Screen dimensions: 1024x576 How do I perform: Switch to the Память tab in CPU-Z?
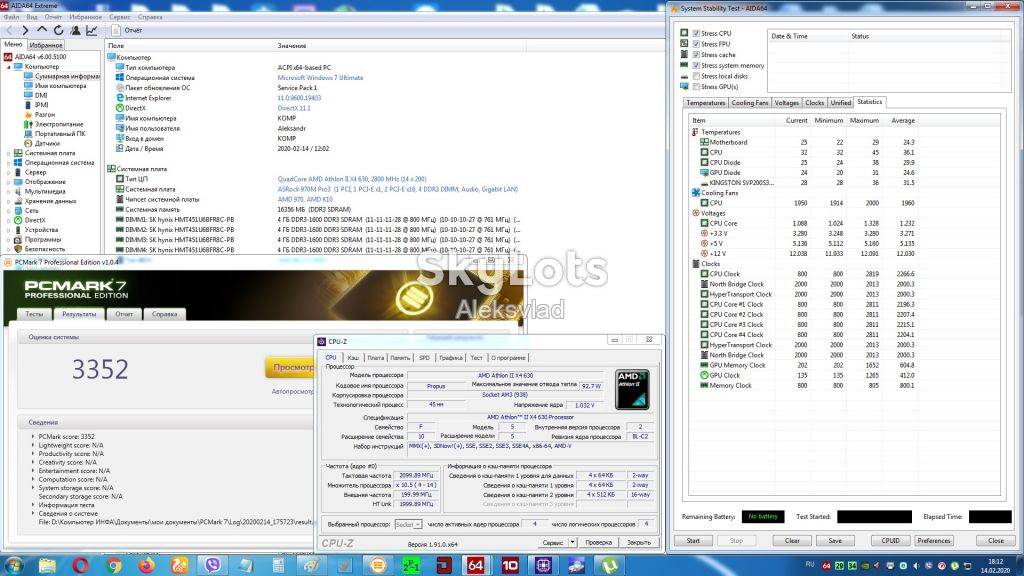[x=400, y=358]
